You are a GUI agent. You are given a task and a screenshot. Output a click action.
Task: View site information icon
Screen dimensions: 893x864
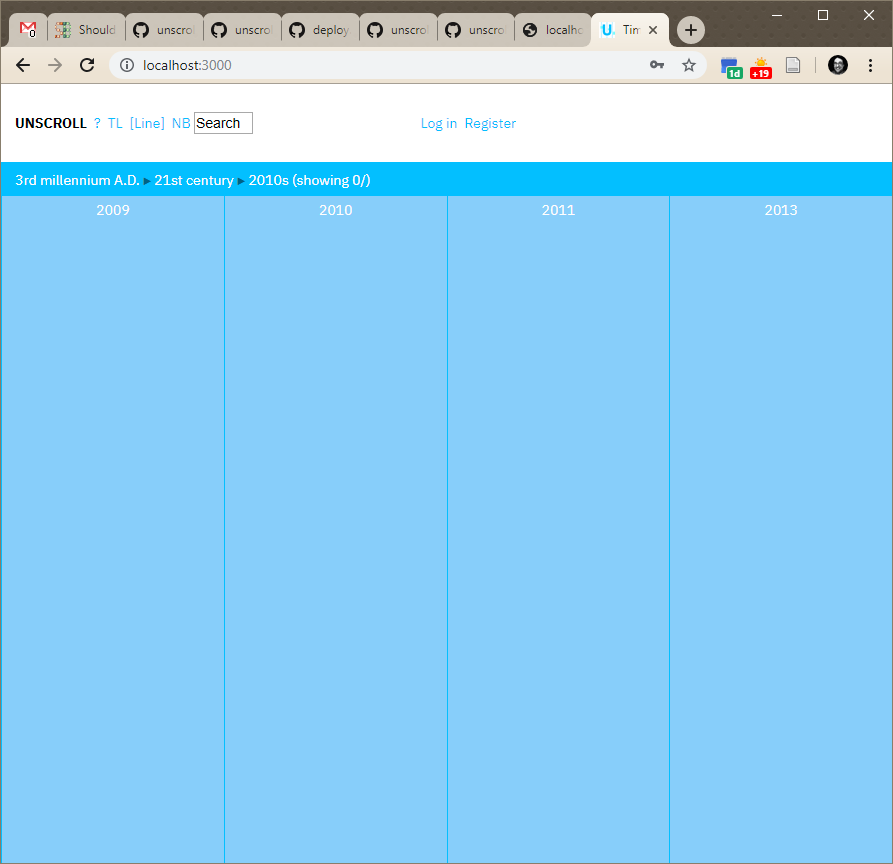pos(127,65)
